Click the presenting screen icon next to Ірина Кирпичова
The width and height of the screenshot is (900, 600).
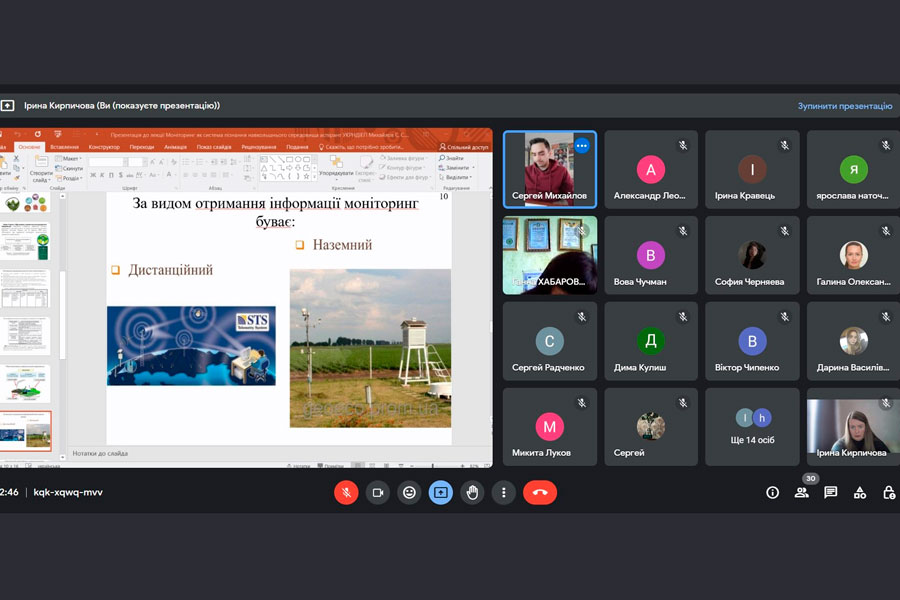7,106
